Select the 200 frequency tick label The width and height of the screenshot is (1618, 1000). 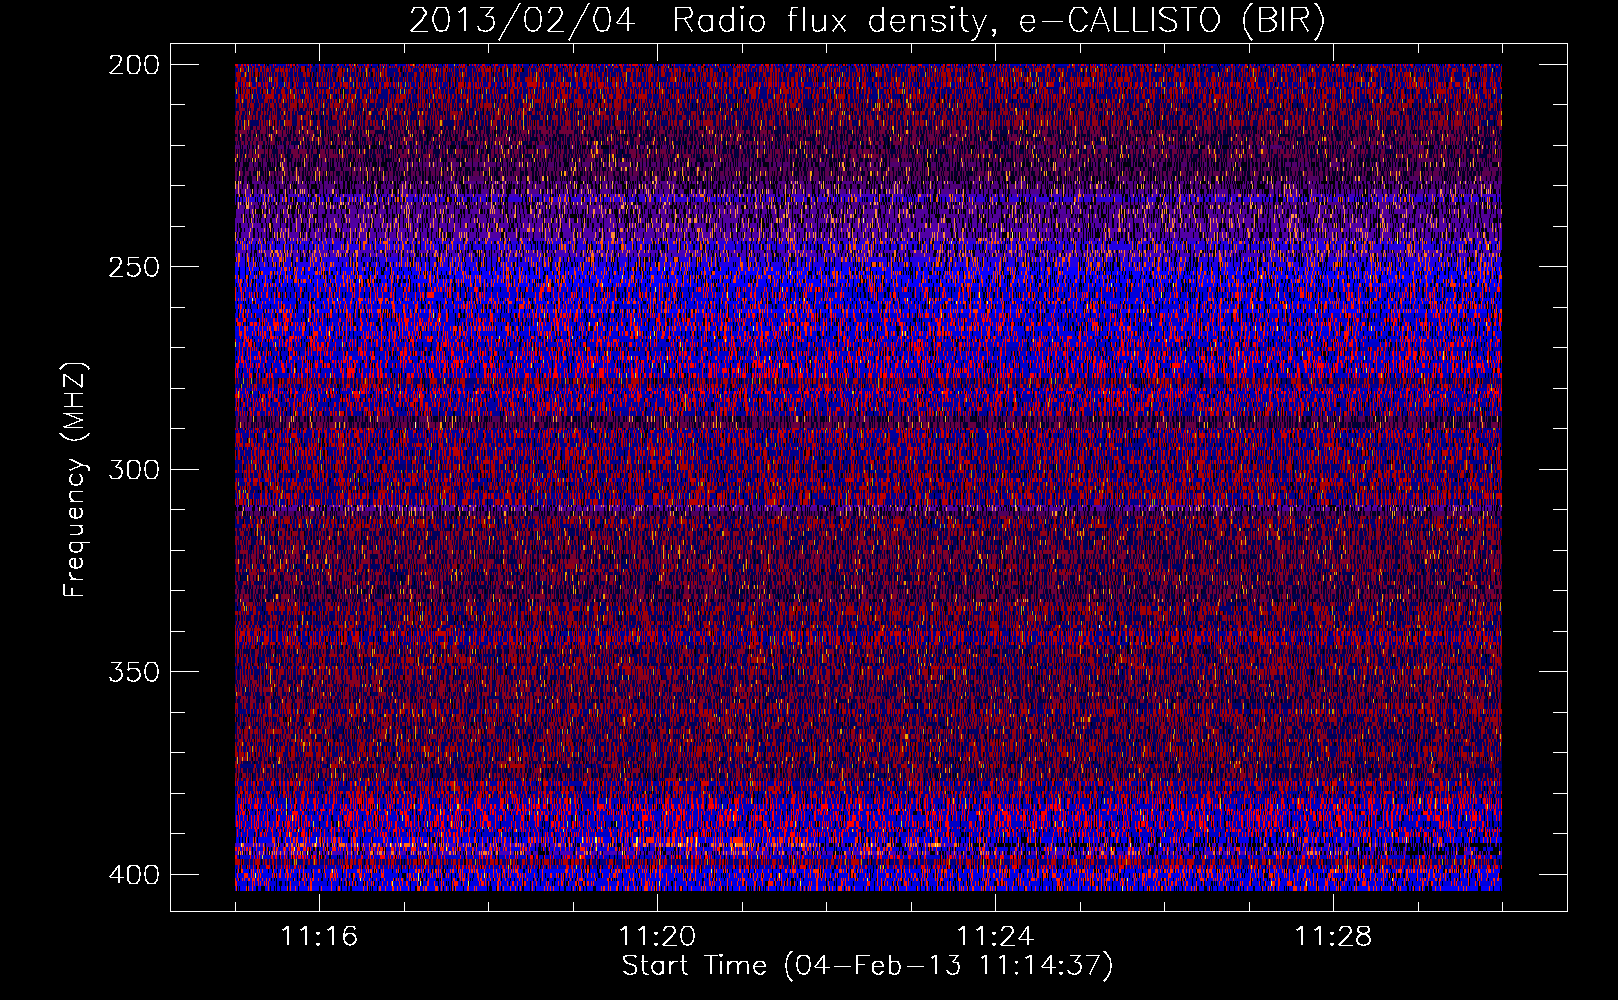[x=133, y=65]
